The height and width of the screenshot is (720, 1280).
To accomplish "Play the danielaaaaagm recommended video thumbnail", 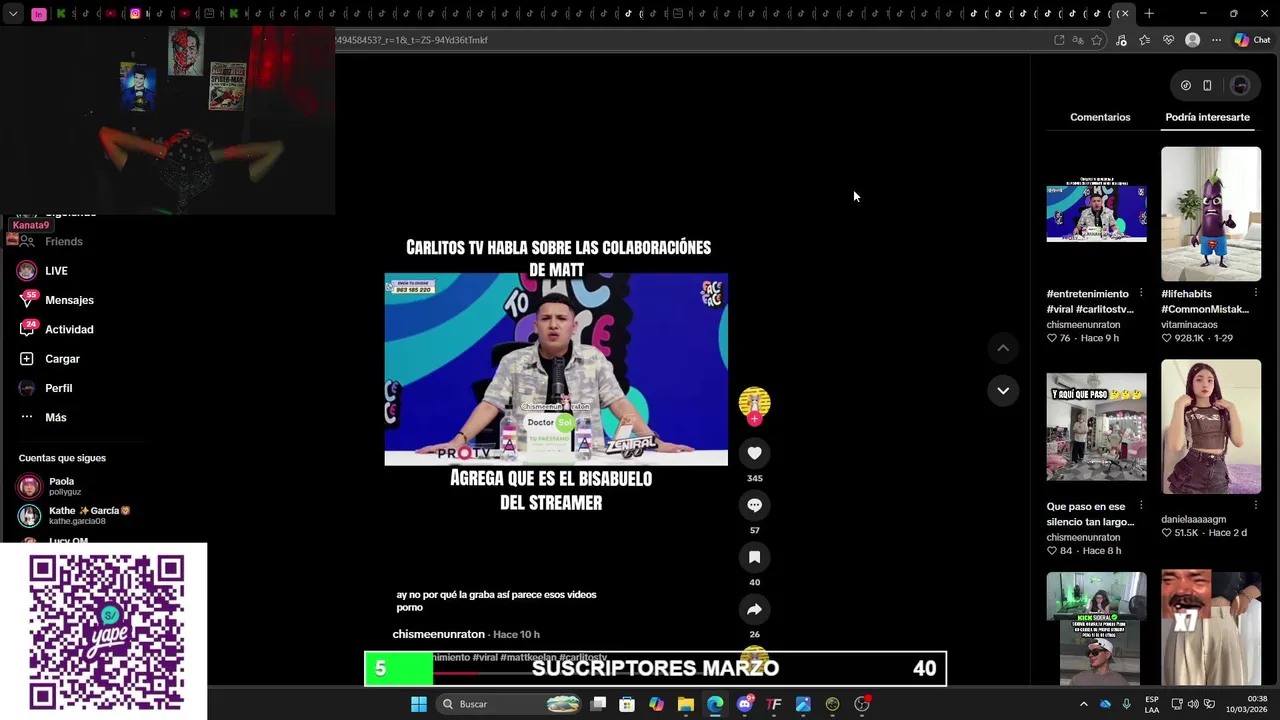I will pos(1211,427).
